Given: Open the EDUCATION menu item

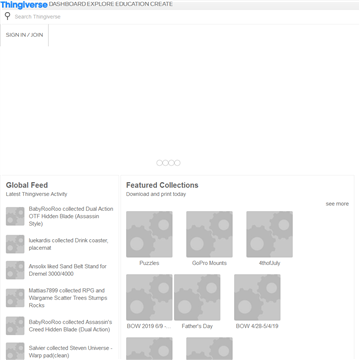Looking at the screenshot, I should click(132, 4).
